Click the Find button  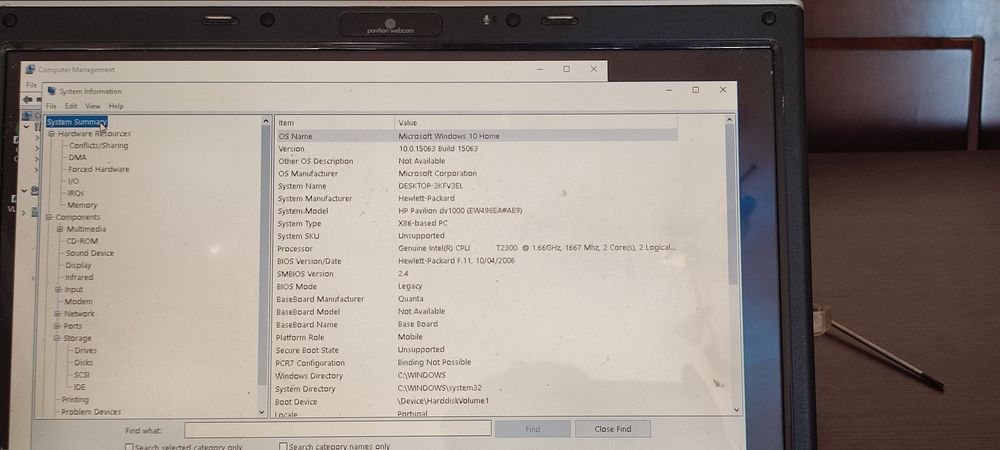click(x=533, y=429)
